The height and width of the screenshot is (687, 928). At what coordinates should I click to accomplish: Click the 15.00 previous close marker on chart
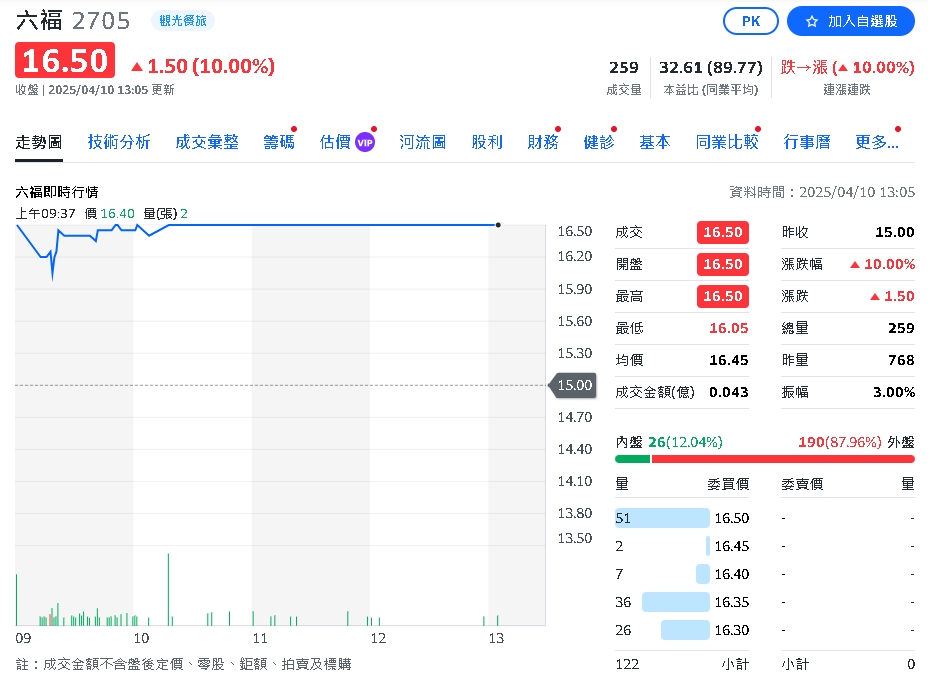click(x=571, y=385)
